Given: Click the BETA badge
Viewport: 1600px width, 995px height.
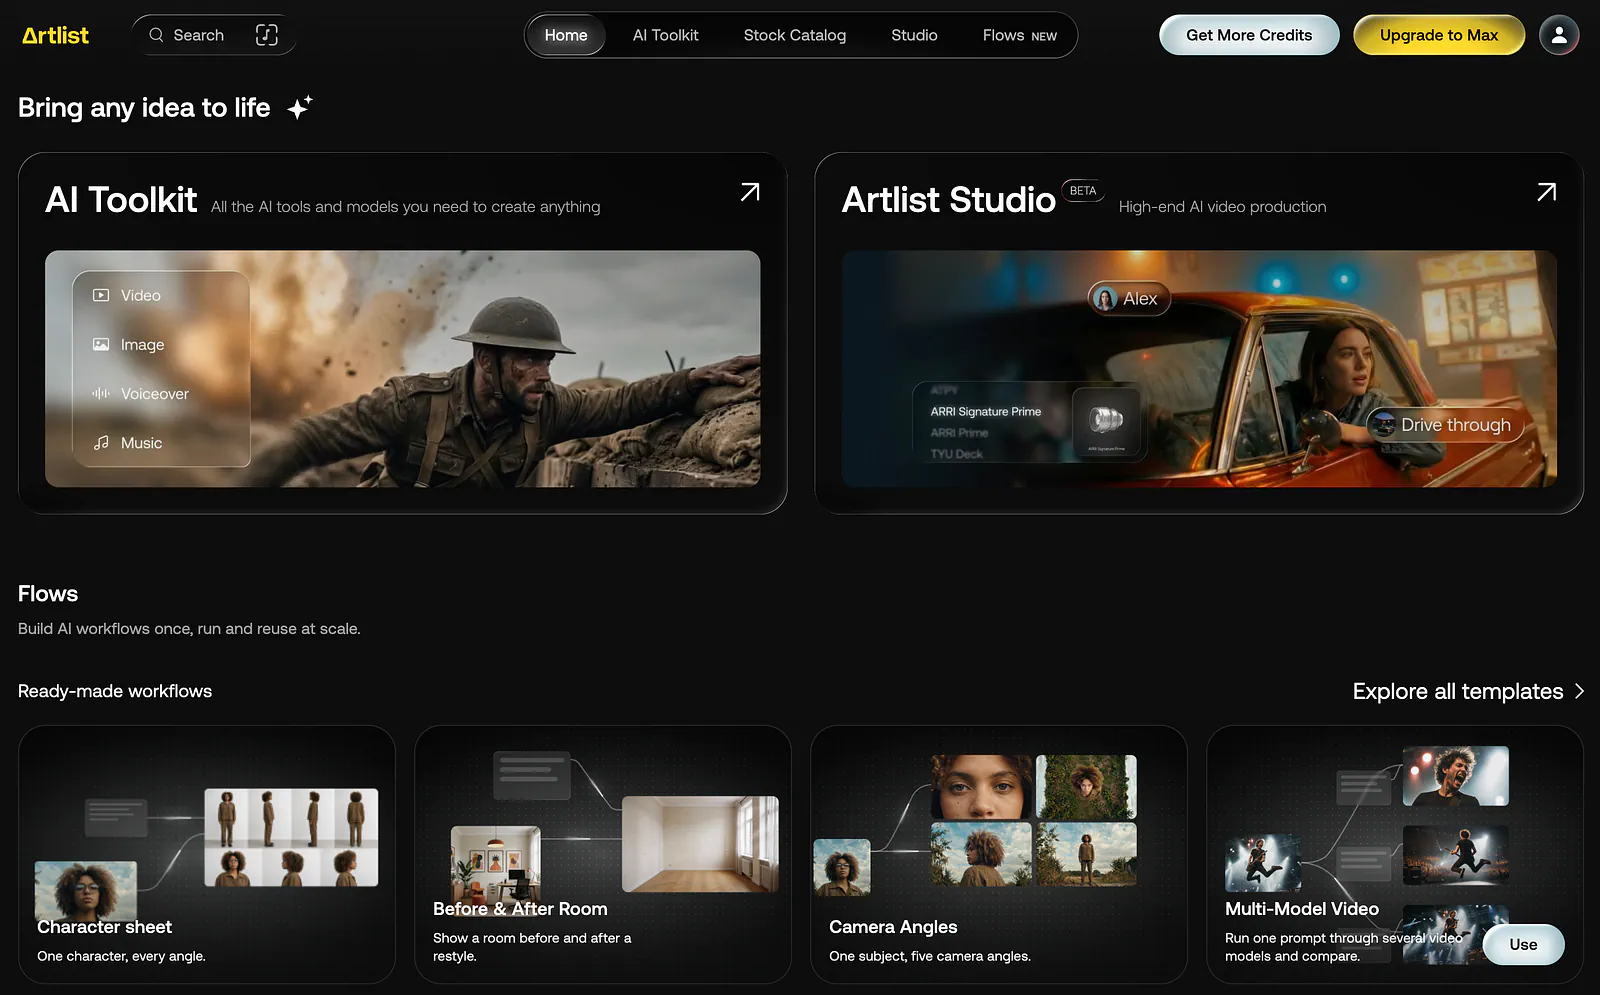Looking at the screenshot, I should point(1083,190).
